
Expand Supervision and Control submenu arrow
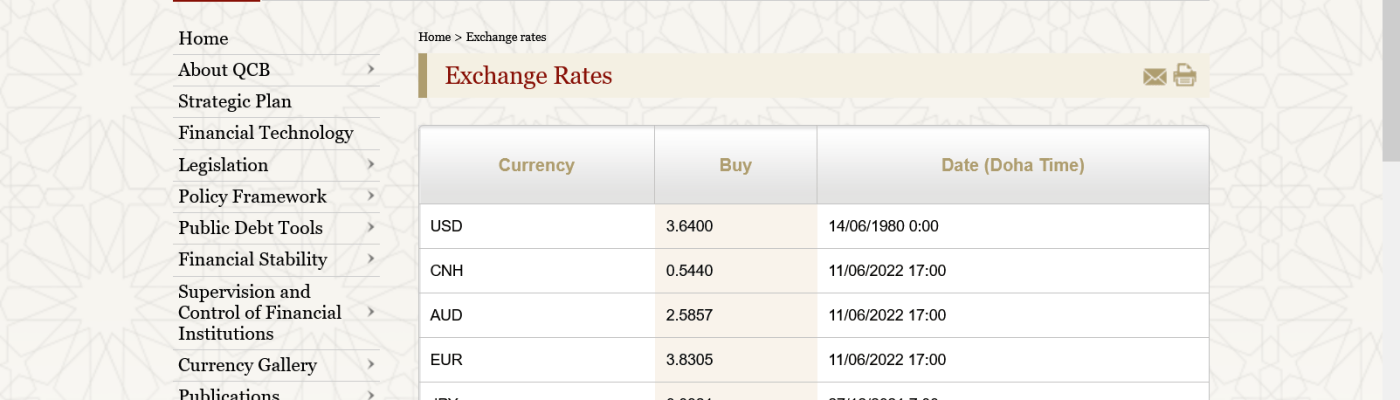tap(371, 312)
